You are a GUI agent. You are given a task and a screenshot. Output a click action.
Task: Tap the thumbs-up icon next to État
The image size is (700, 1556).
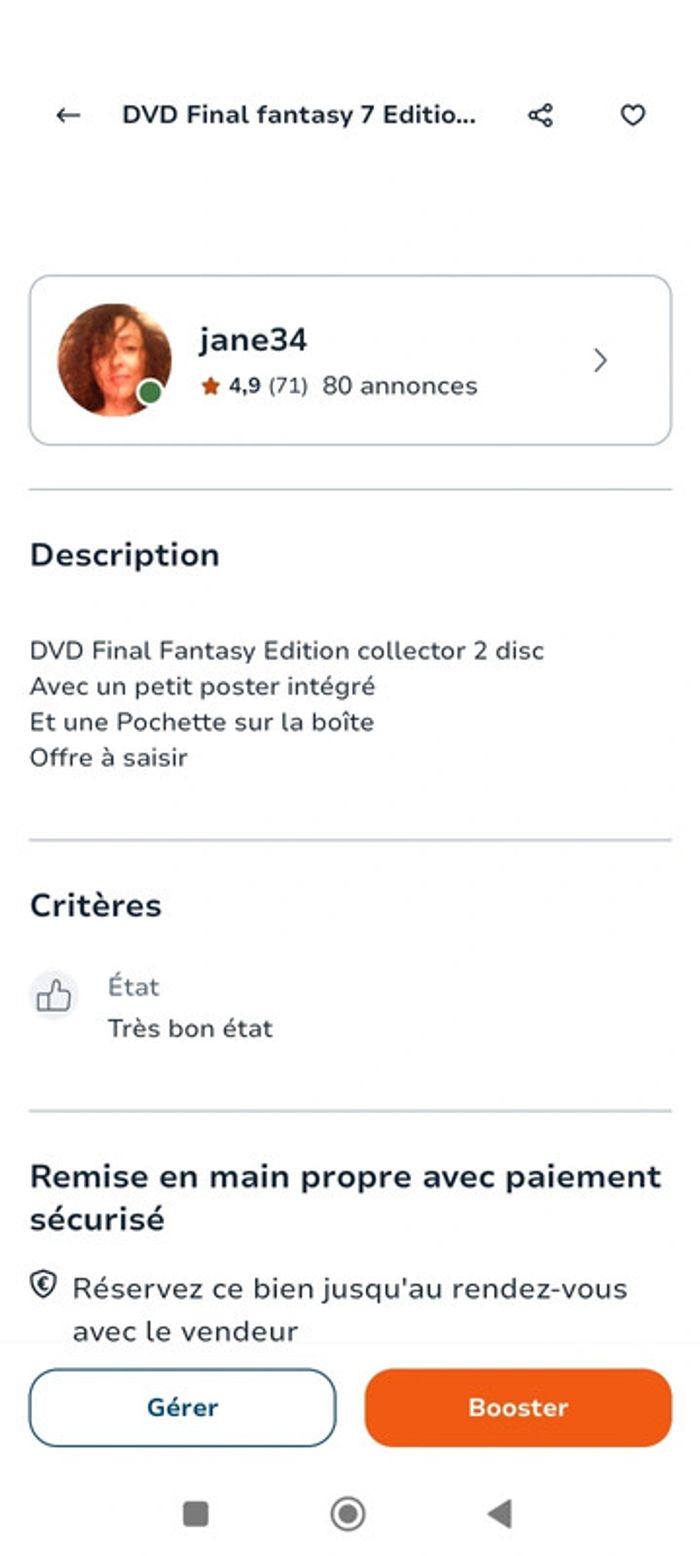[x=55, y=995]
